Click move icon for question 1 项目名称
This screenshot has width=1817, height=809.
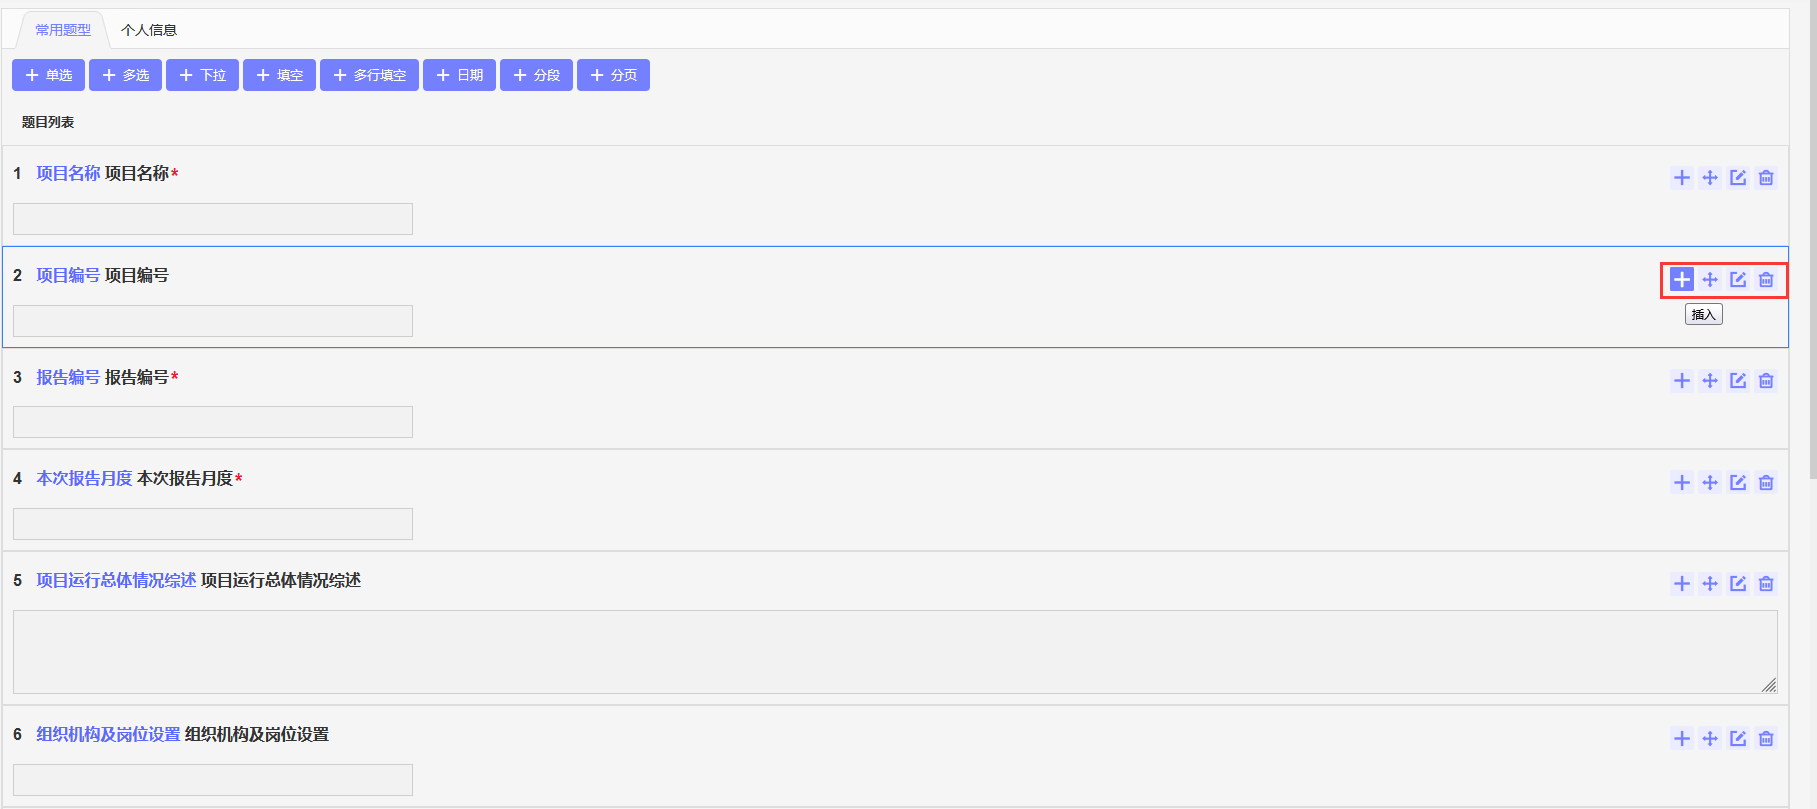coord(1710,178)
